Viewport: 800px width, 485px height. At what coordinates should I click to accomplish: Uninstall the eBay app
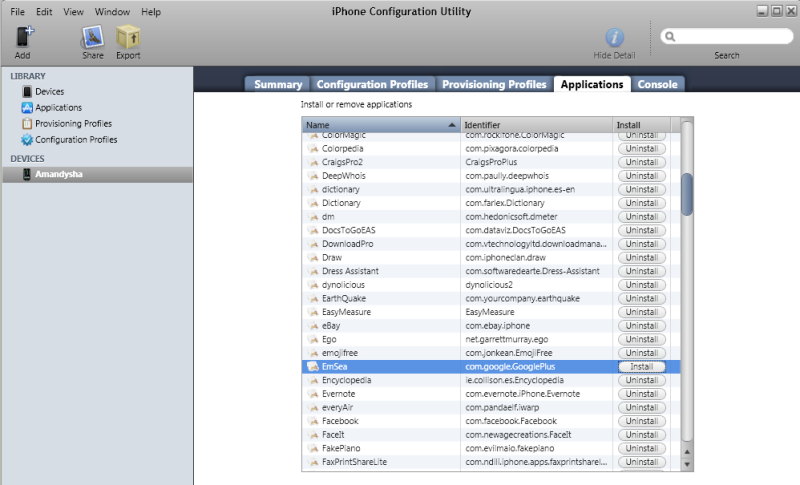(641, 326)
